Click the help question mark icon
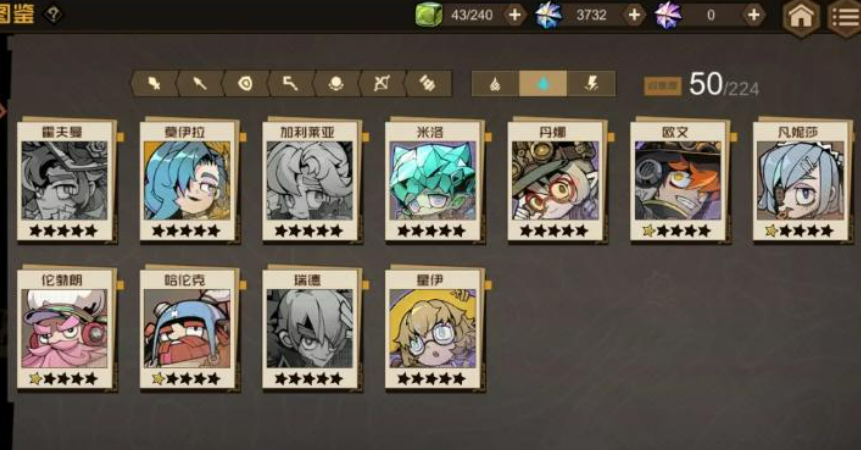861x450 pixels. click(53, 14)
